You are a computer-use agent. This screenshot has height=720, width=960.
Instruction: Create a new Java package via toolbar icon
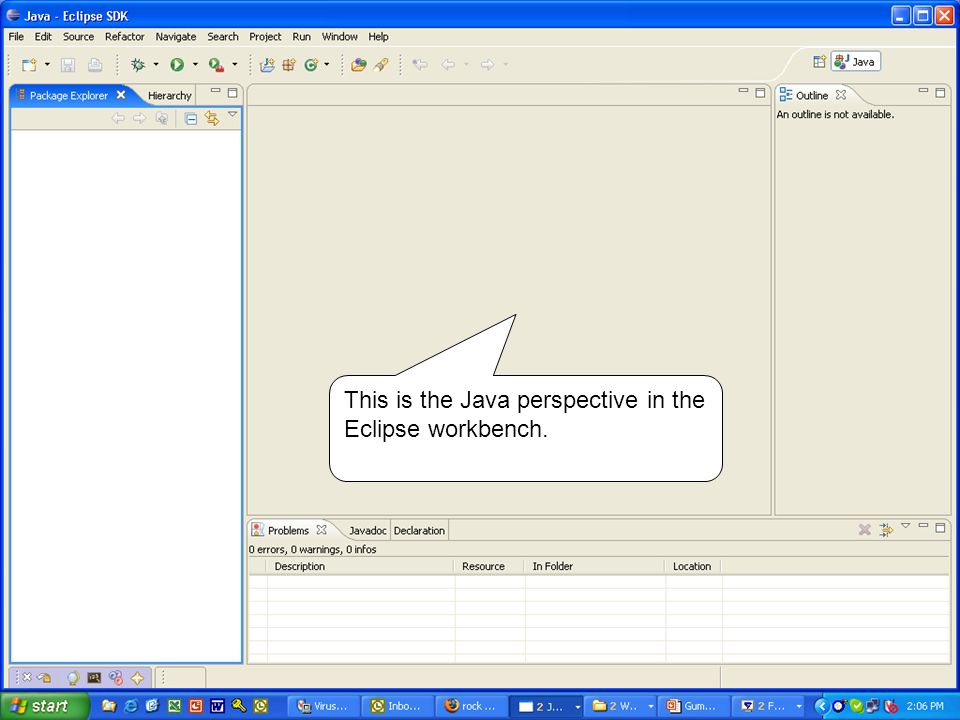[289, 64]
